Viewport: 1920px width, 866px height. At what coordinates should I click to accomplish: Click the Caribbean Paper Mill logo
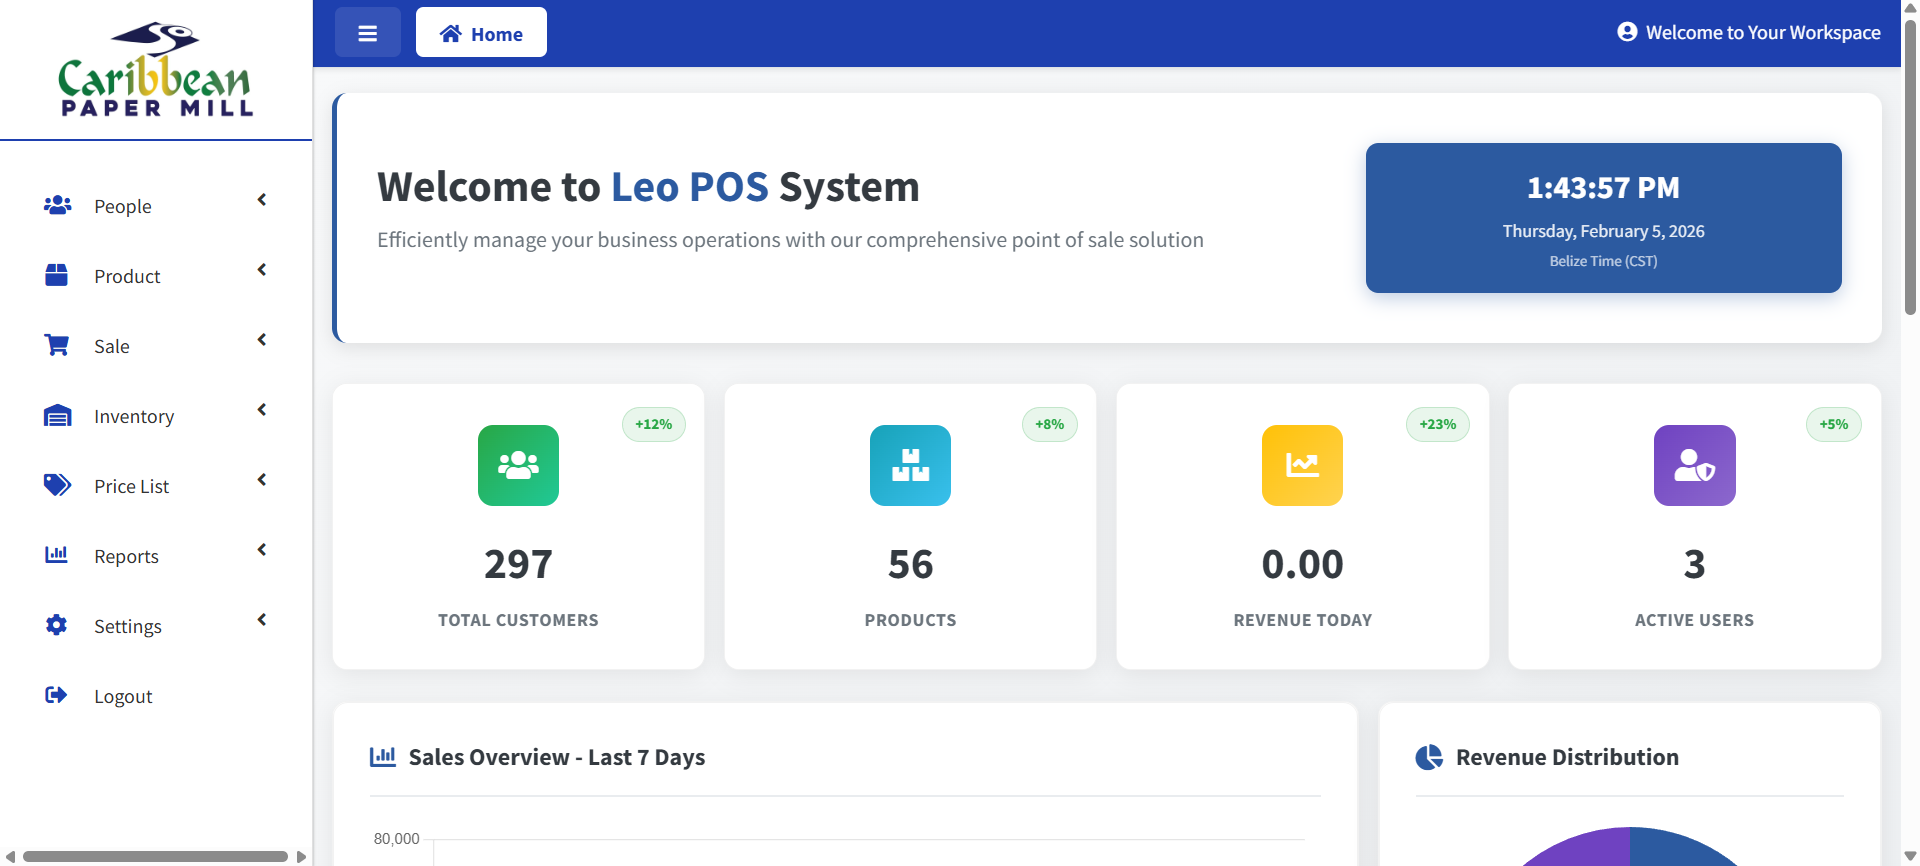(x=156, y=69)
